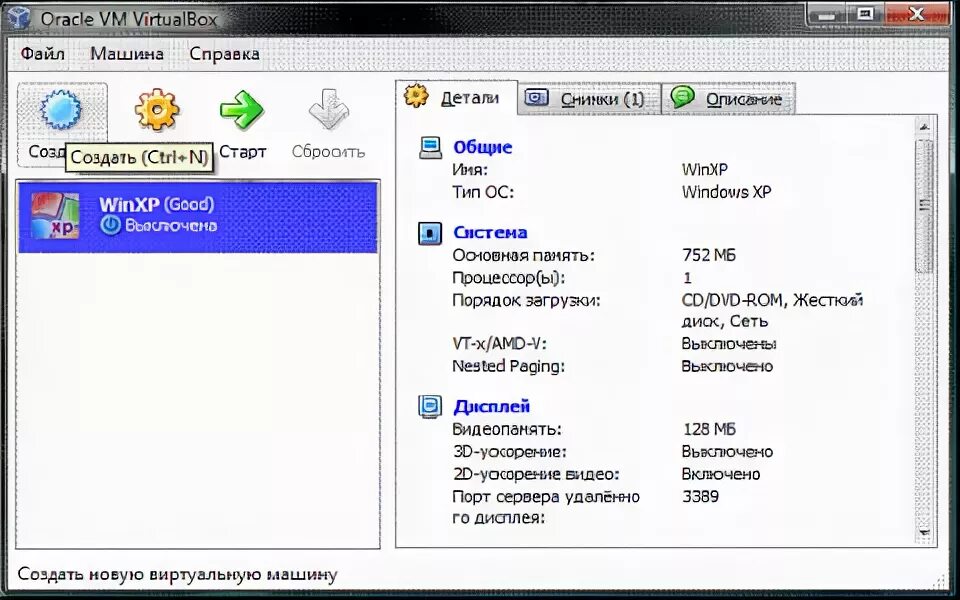Switch to the Детали tab

[457, 97]
